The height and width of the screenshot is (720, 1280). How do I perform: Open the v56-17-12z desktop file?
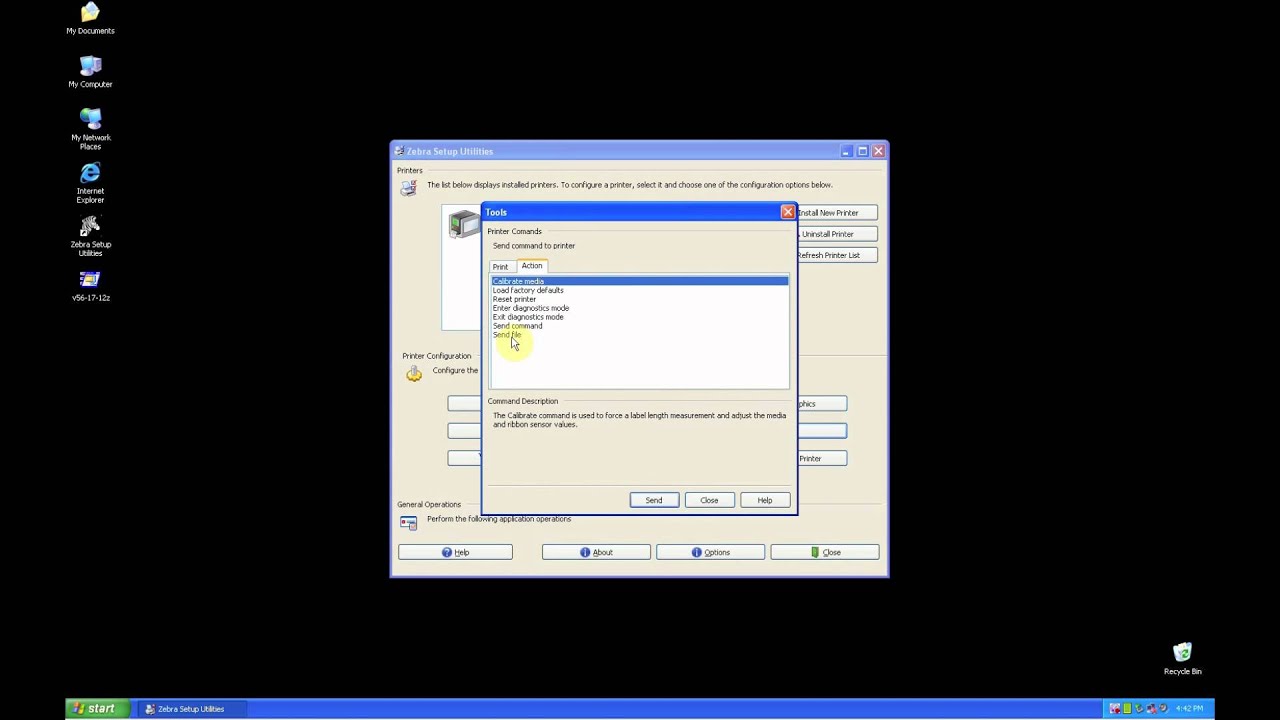pyautogui.click(x=90, y=286)
